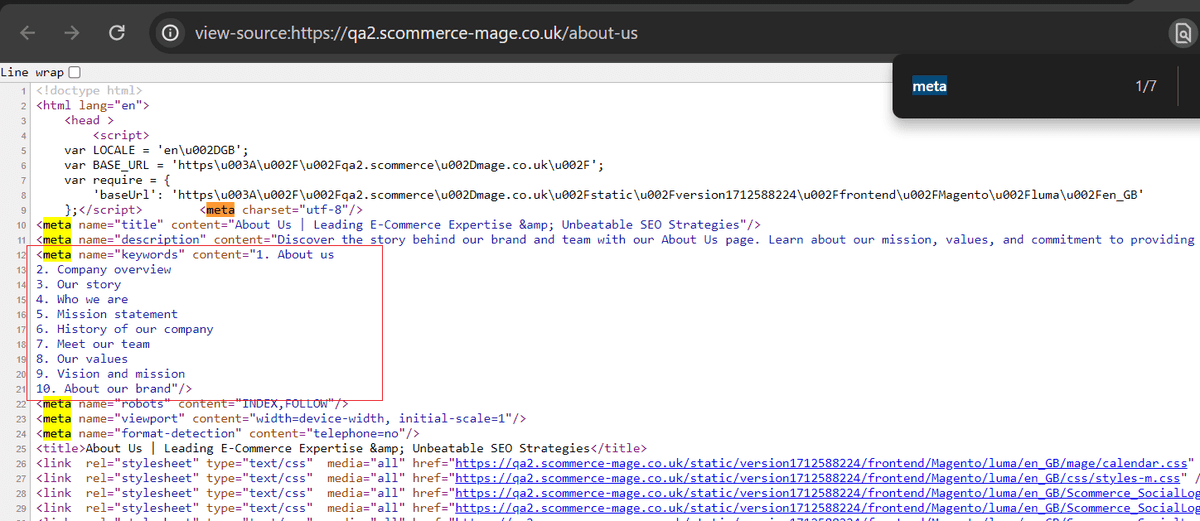This screenshot has width=1200, height=521.
Task: Open the site information icon
Action: point(172,33)
